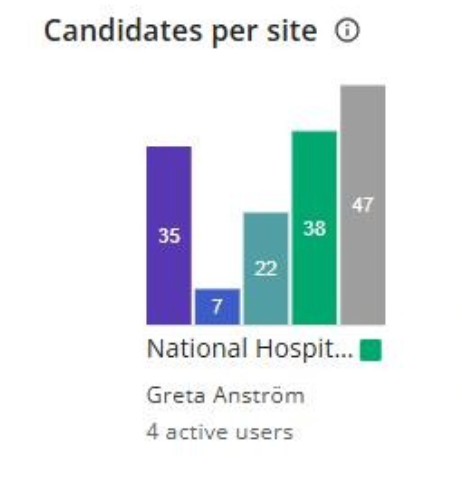Select the gray bar showing 47

[x=363, y=205]
